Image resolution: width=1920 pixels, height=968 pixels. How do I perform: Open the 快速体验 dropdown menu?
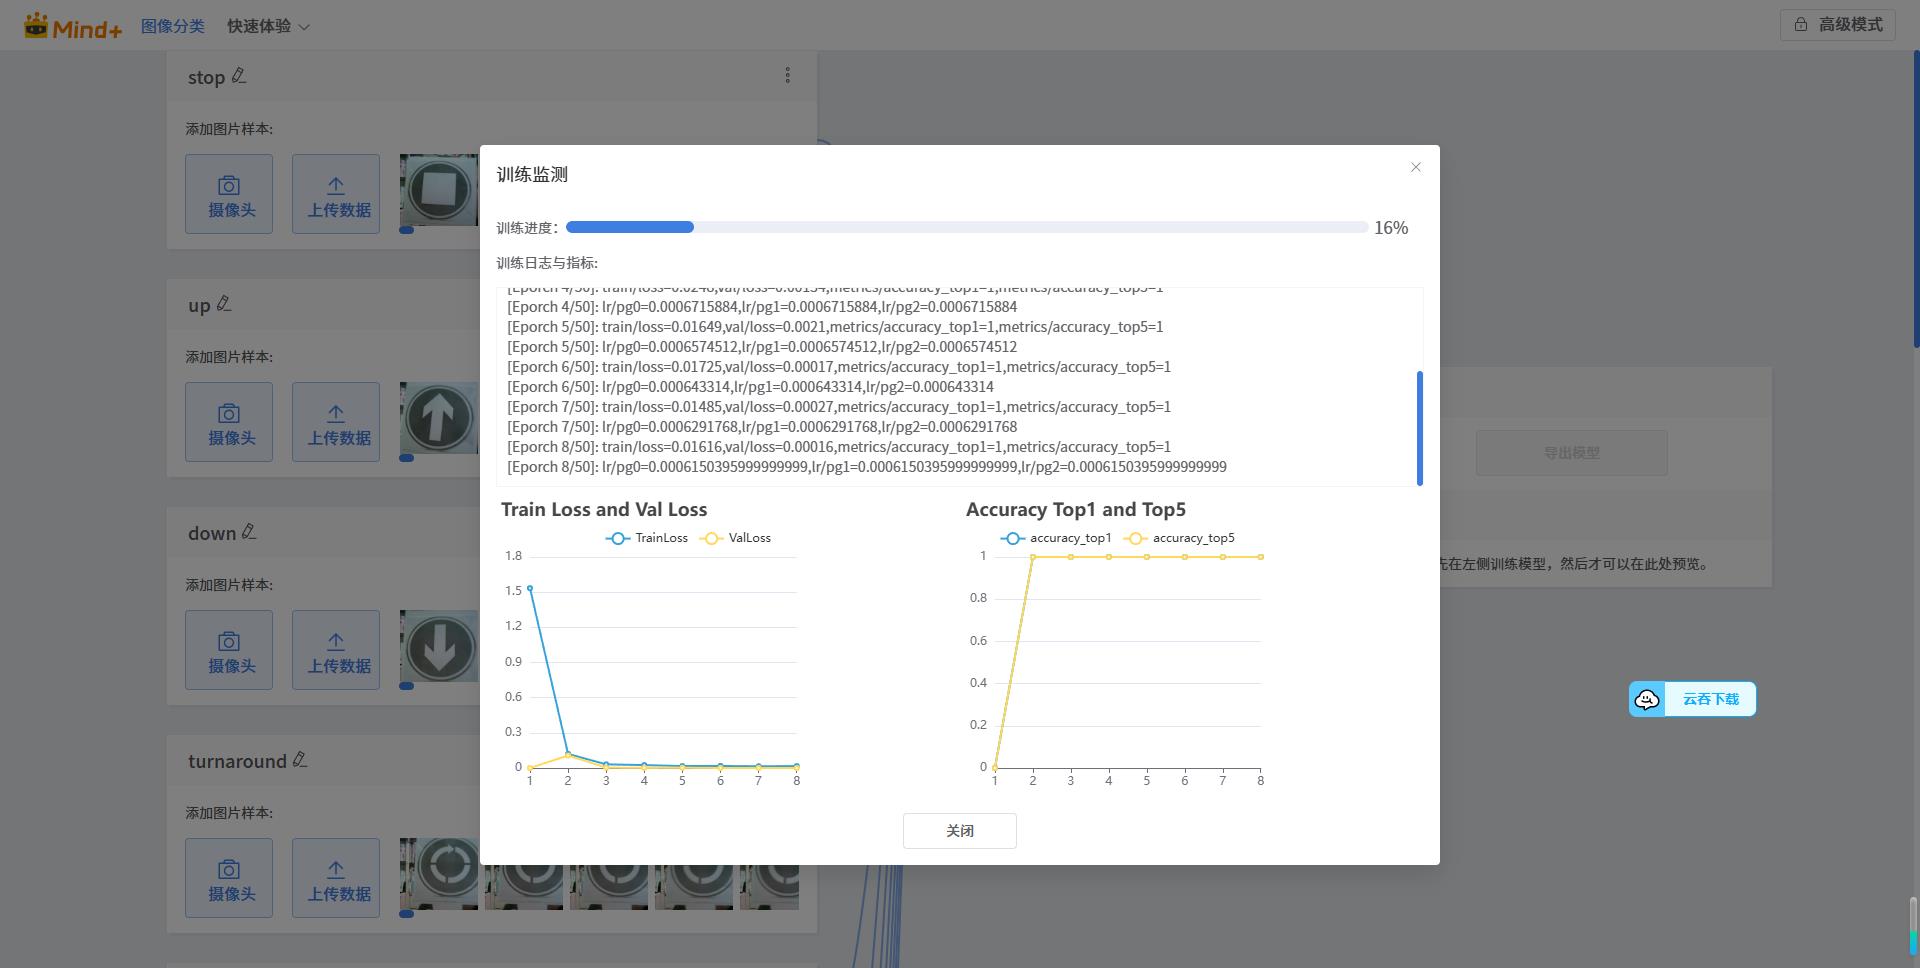[268, 26]
